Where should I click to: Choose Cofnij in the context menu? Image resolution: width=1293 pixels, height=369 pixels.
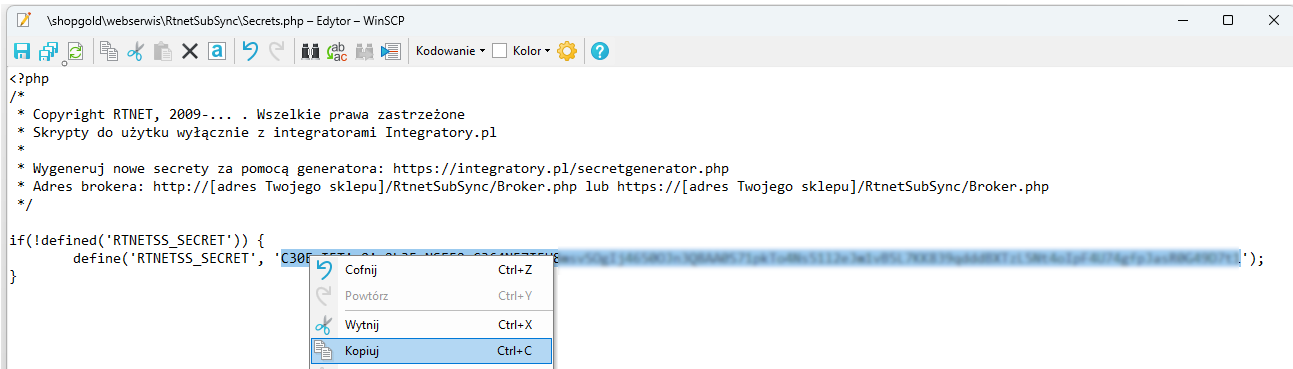tap(431, 269)
